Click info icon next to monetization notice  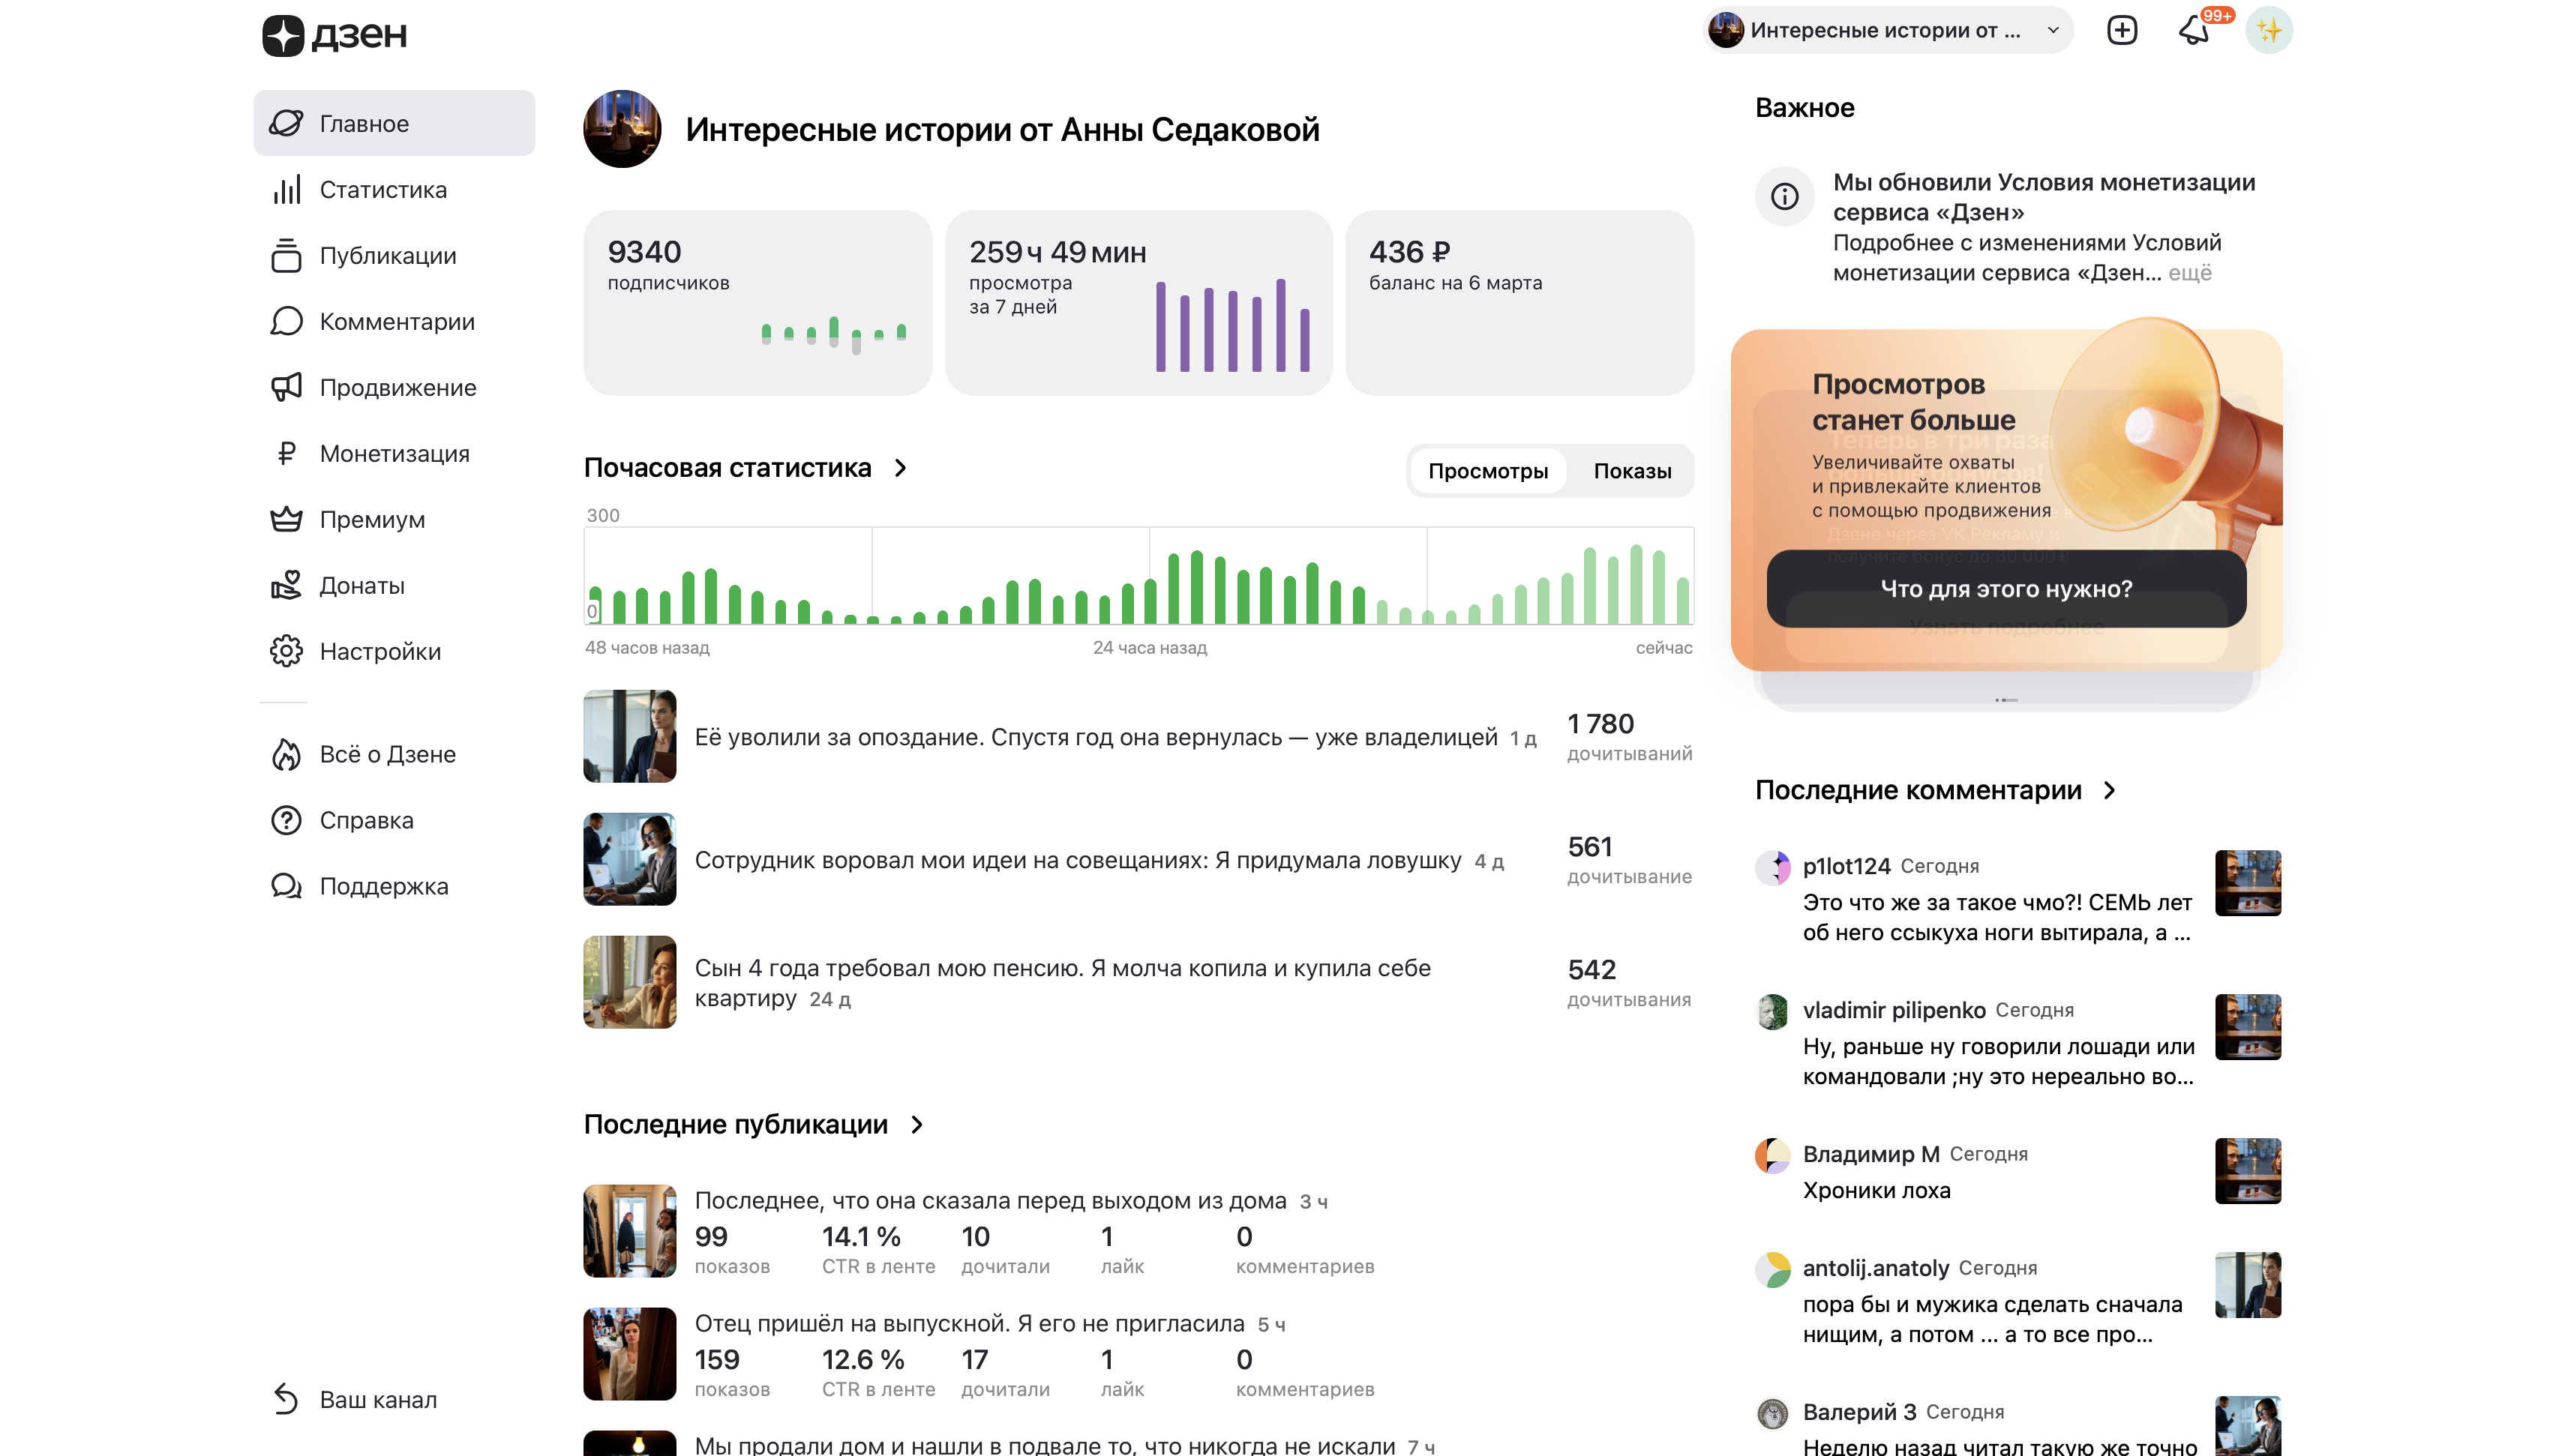[1785, 197]
